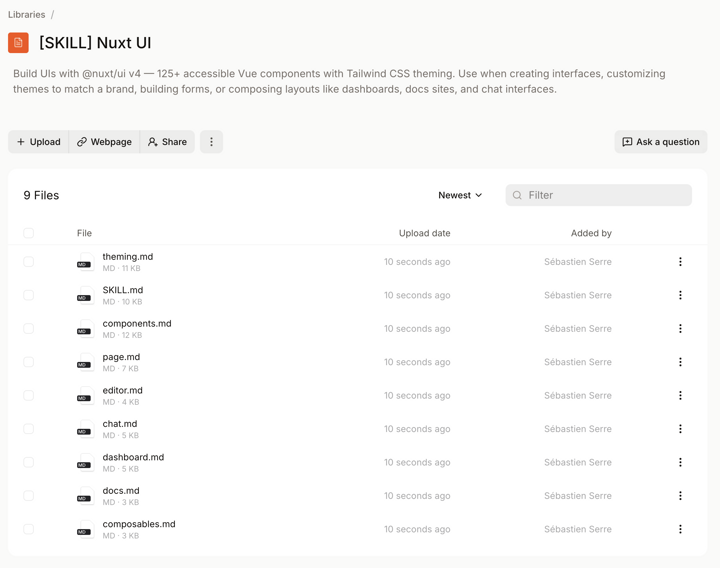This screenshot has height=568, width=720.
Task: Open the theming.md file name
Action: pyautogui.click(x=128, y=257)
